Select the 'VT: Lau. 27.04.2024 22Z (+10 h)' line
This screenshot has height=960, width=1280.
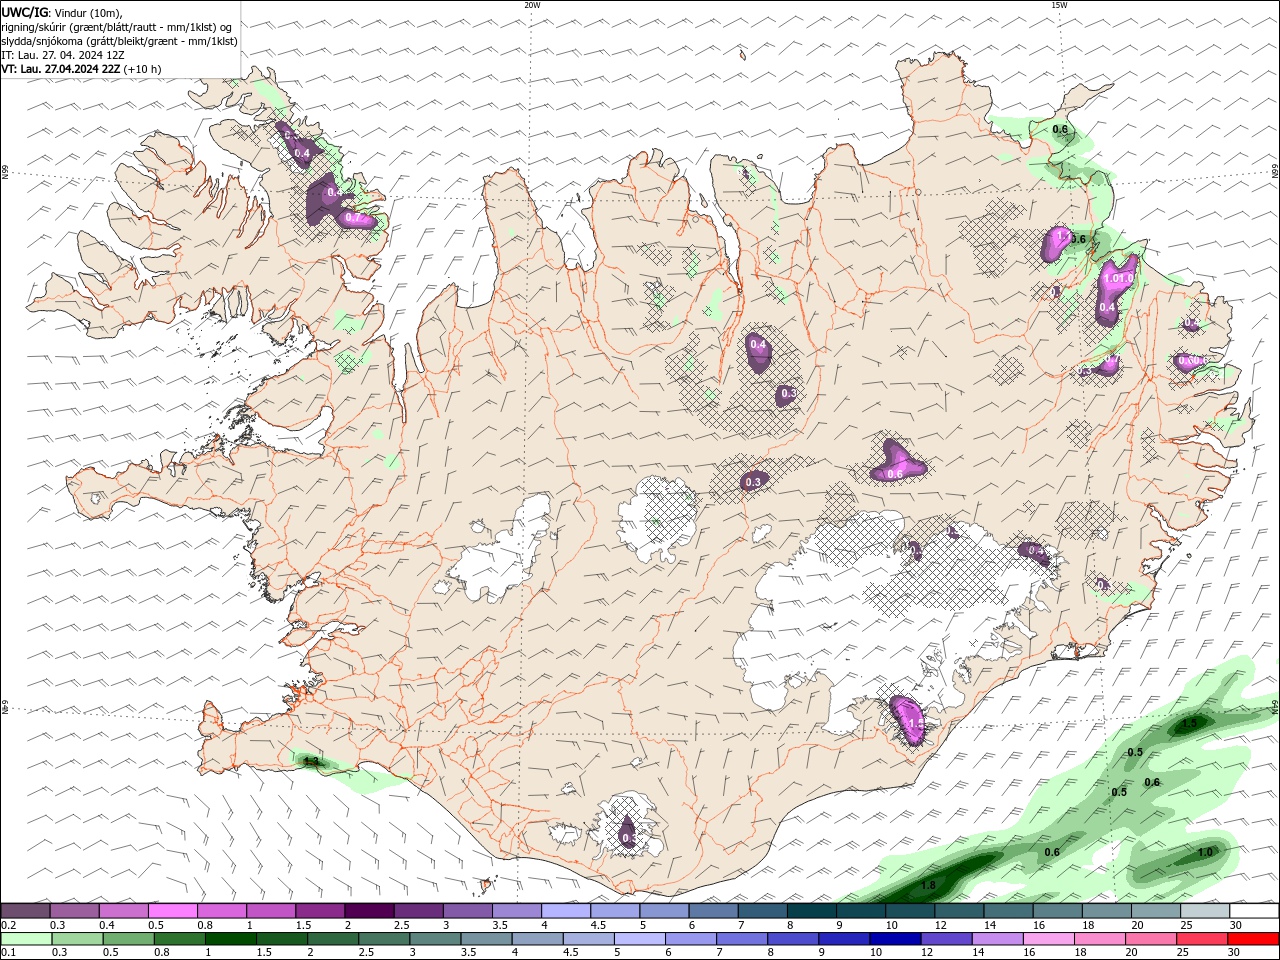point(81,69)
